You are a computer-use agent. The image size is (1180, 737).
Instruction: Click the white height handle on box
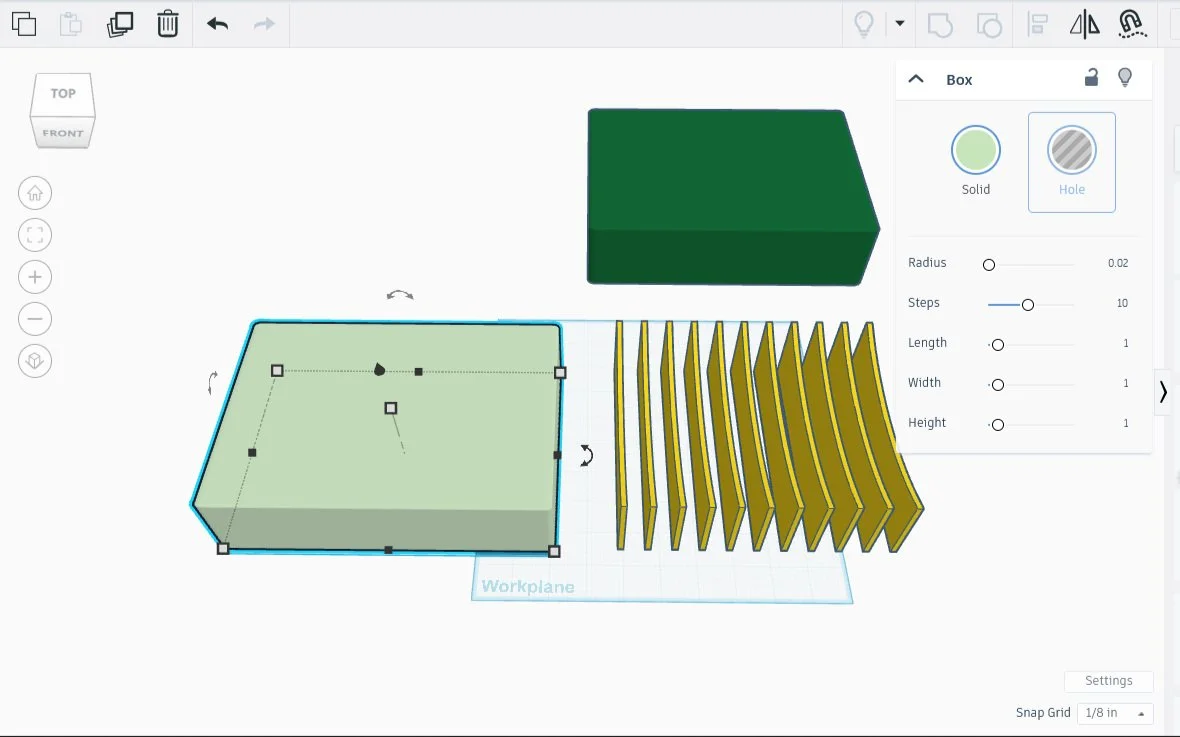coord(391,408)
